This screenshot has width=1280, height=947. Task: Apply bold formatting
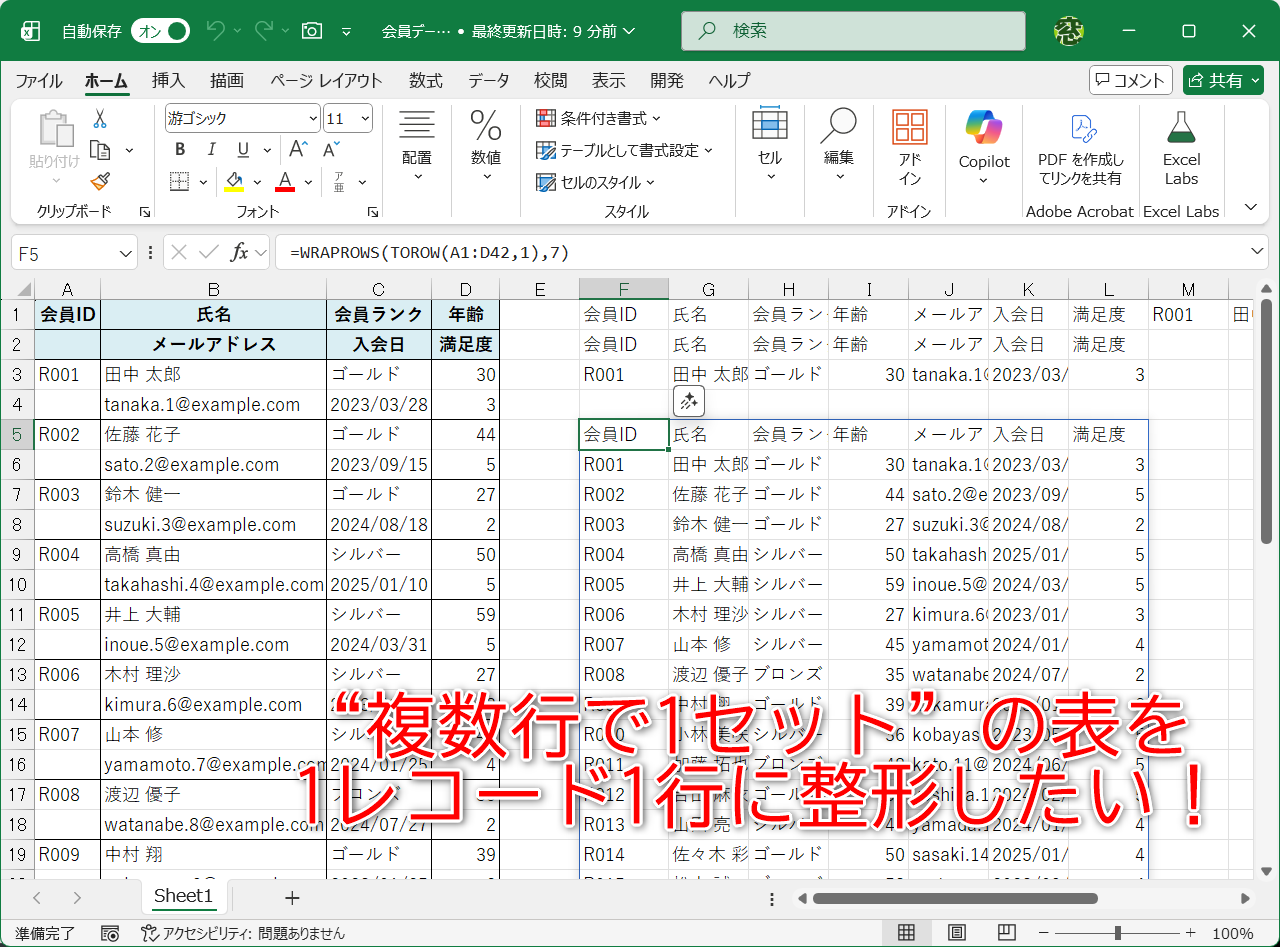(179, 149)
